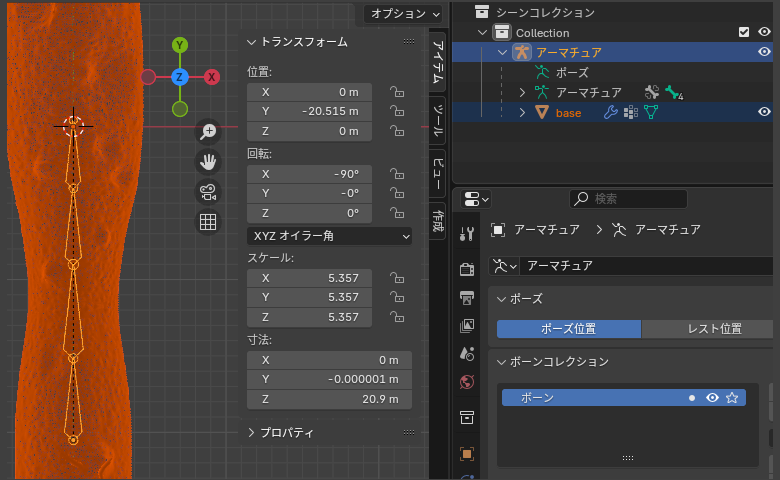Screen dimensions: 780x480
Task: Expand the プロパティ panel section
Action: [x=252, y=433]
